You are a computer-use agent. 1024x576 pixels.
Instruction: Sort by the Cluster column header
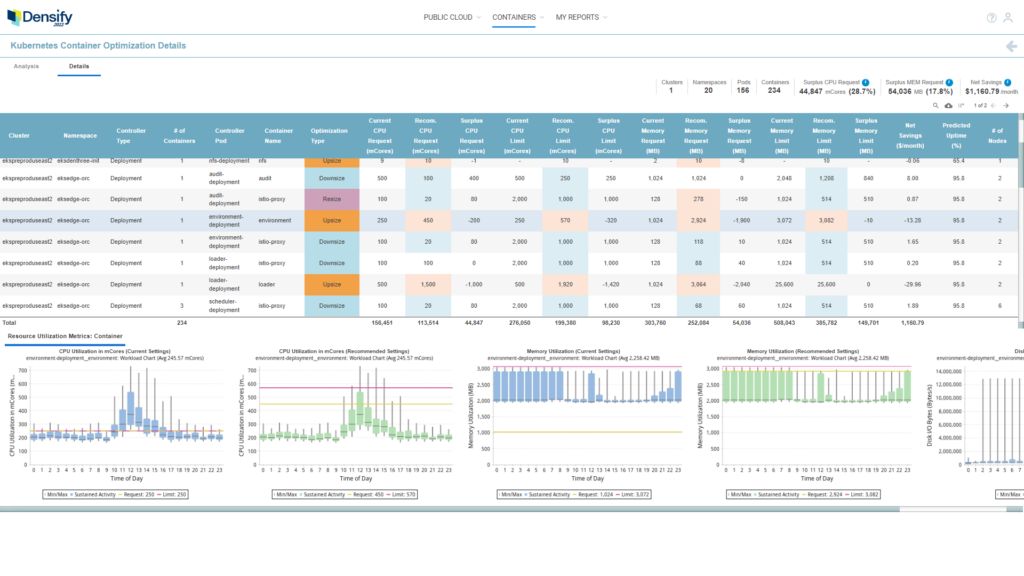[x=19, y=136]
